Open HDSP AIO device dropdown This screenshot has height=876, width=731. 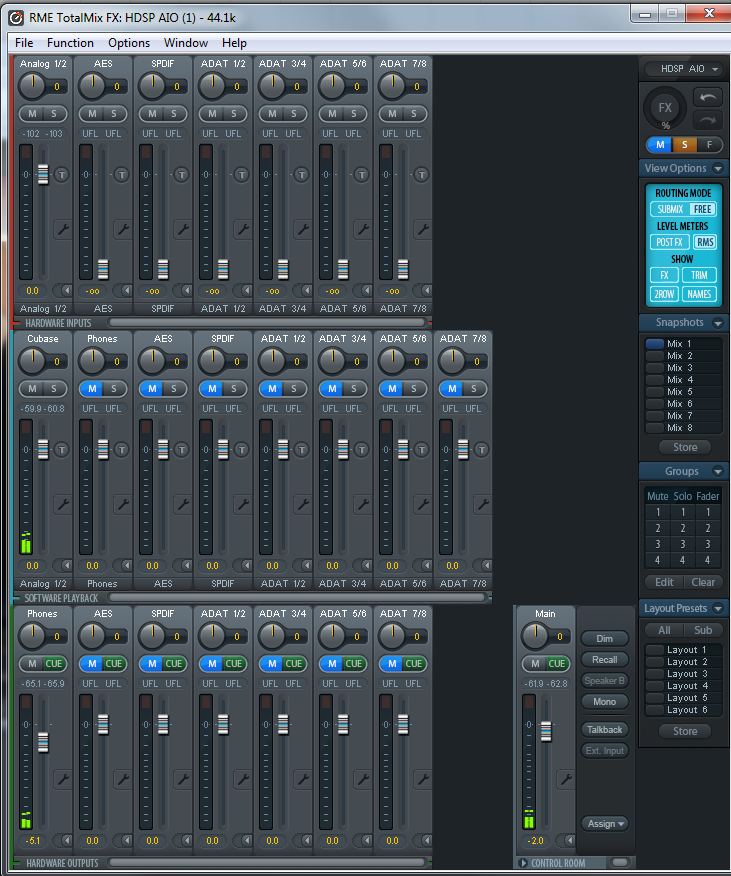pos(683,69)
